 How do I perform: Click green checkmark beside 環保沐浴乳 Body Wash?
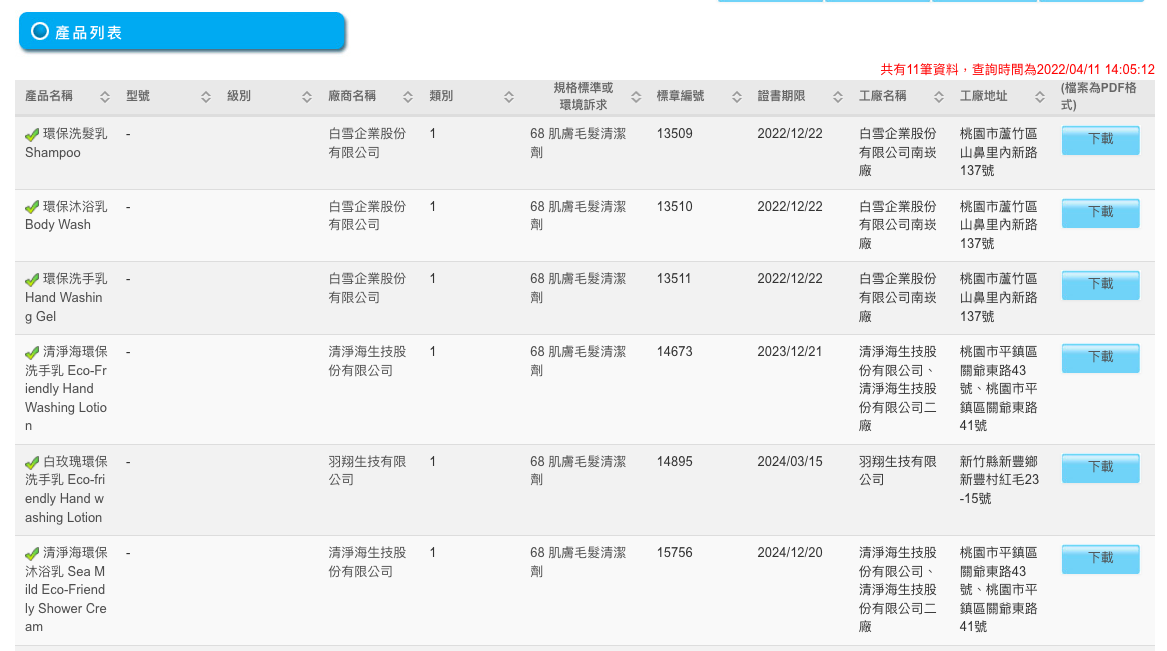32,207
